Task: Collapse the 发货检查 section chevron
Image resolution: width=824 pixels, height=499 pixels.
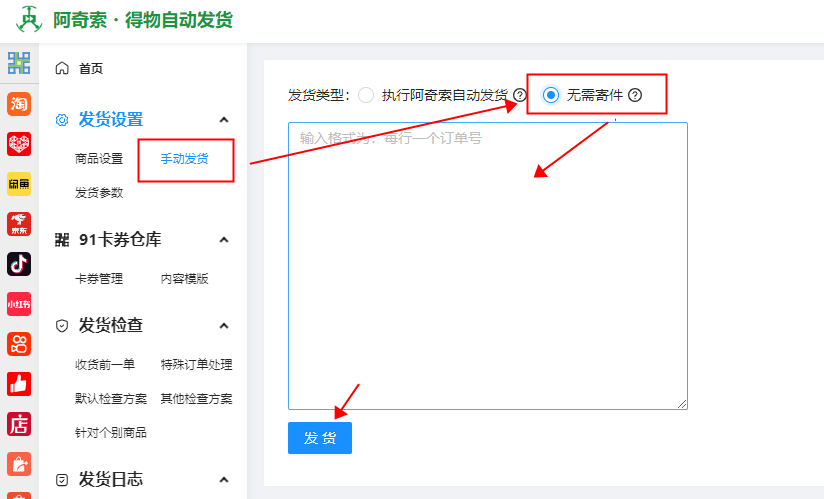Action: (224, 326)
